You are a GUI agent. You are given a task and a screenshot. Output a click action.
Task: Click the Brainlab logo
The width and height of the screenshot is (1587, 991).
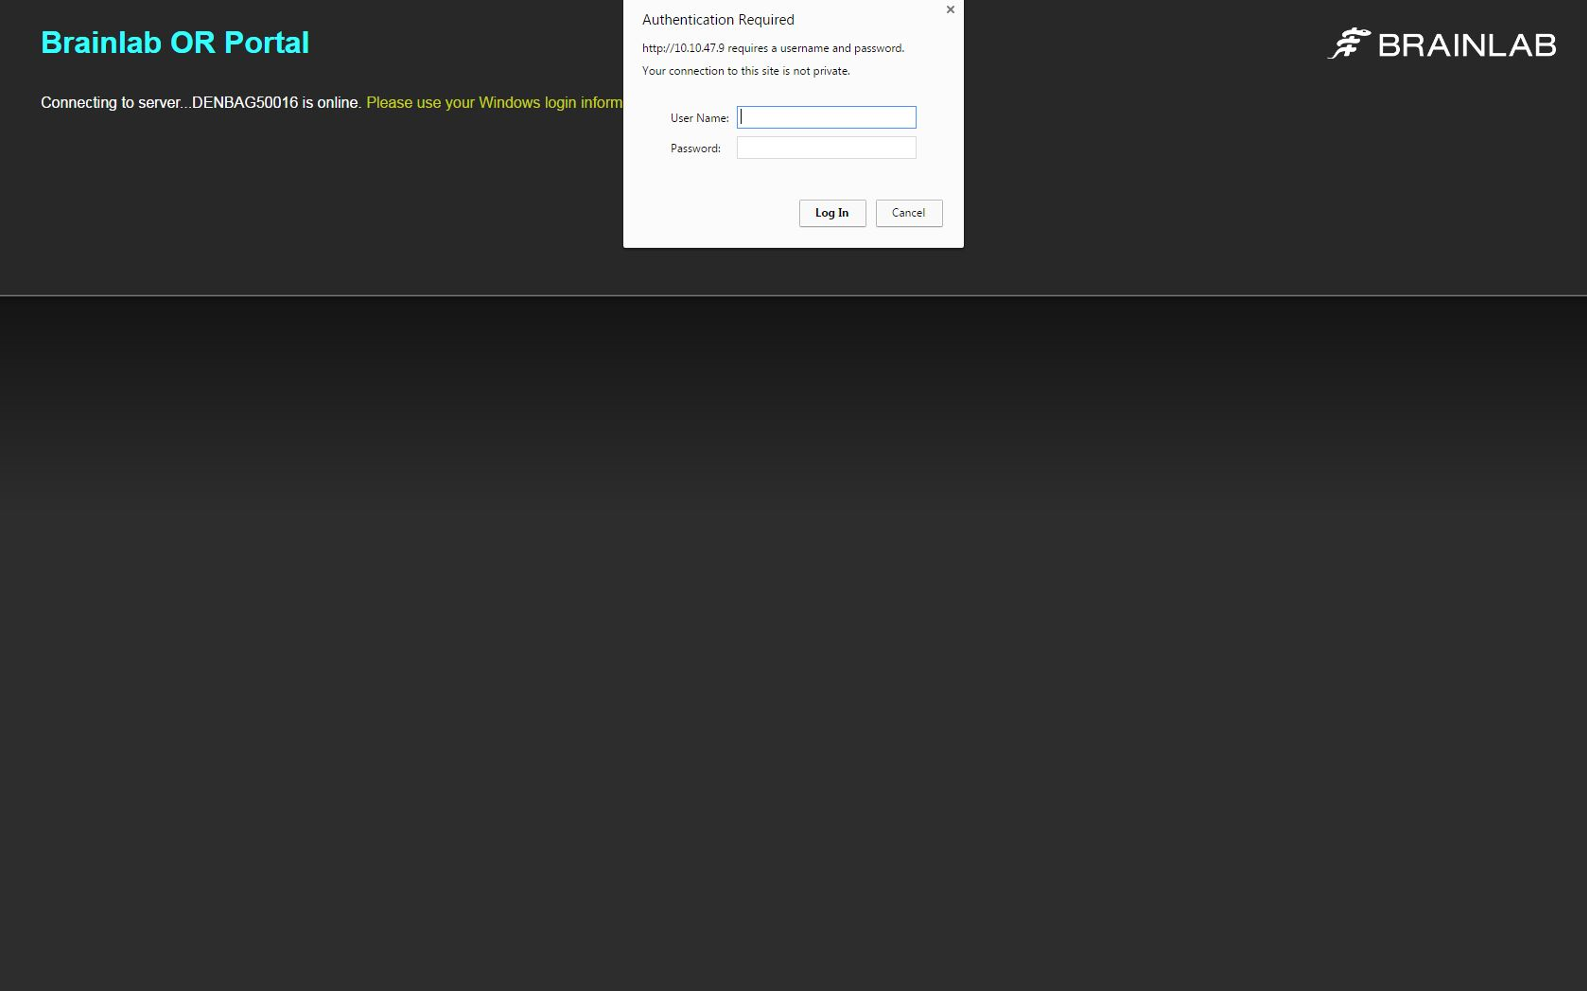pyautogui.click(x=1441, y=44)
